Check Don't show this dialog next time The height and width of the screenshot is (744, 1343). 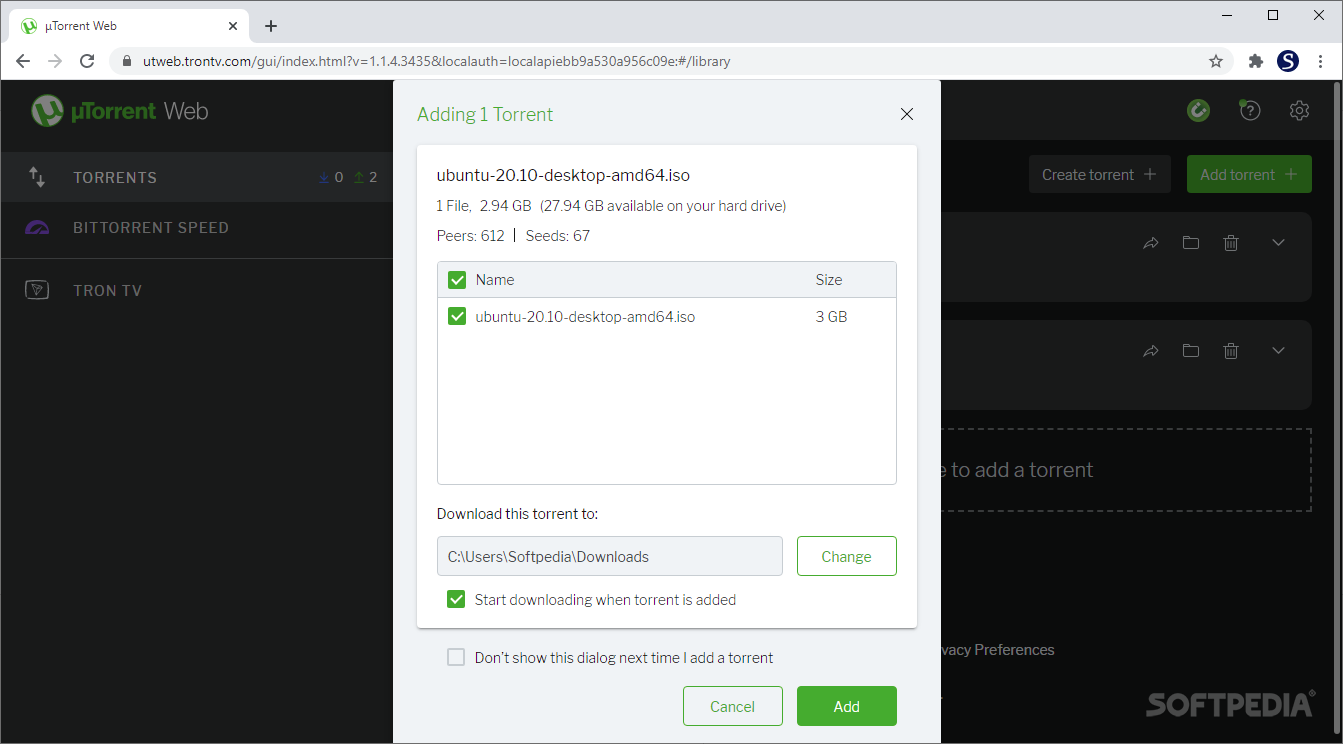pyautogui.click(x=456, y=658)
